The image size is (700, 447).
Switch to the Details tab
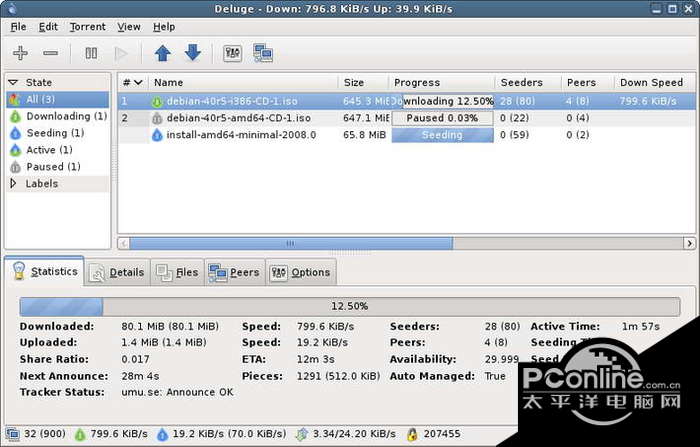click(117, 272)
